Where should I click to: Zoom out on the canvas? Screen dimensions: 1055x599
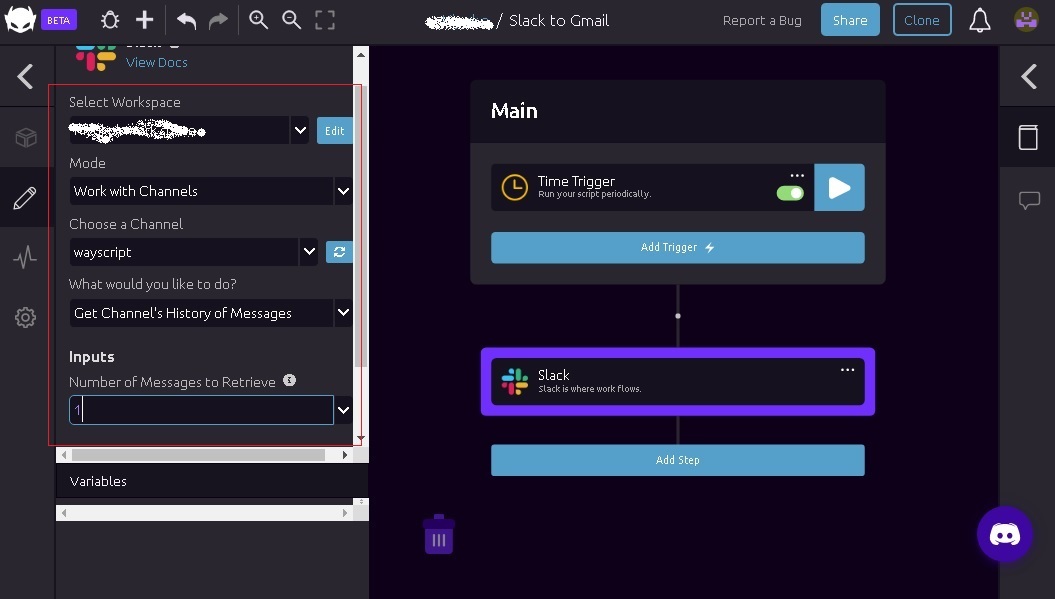click(291, 20)
